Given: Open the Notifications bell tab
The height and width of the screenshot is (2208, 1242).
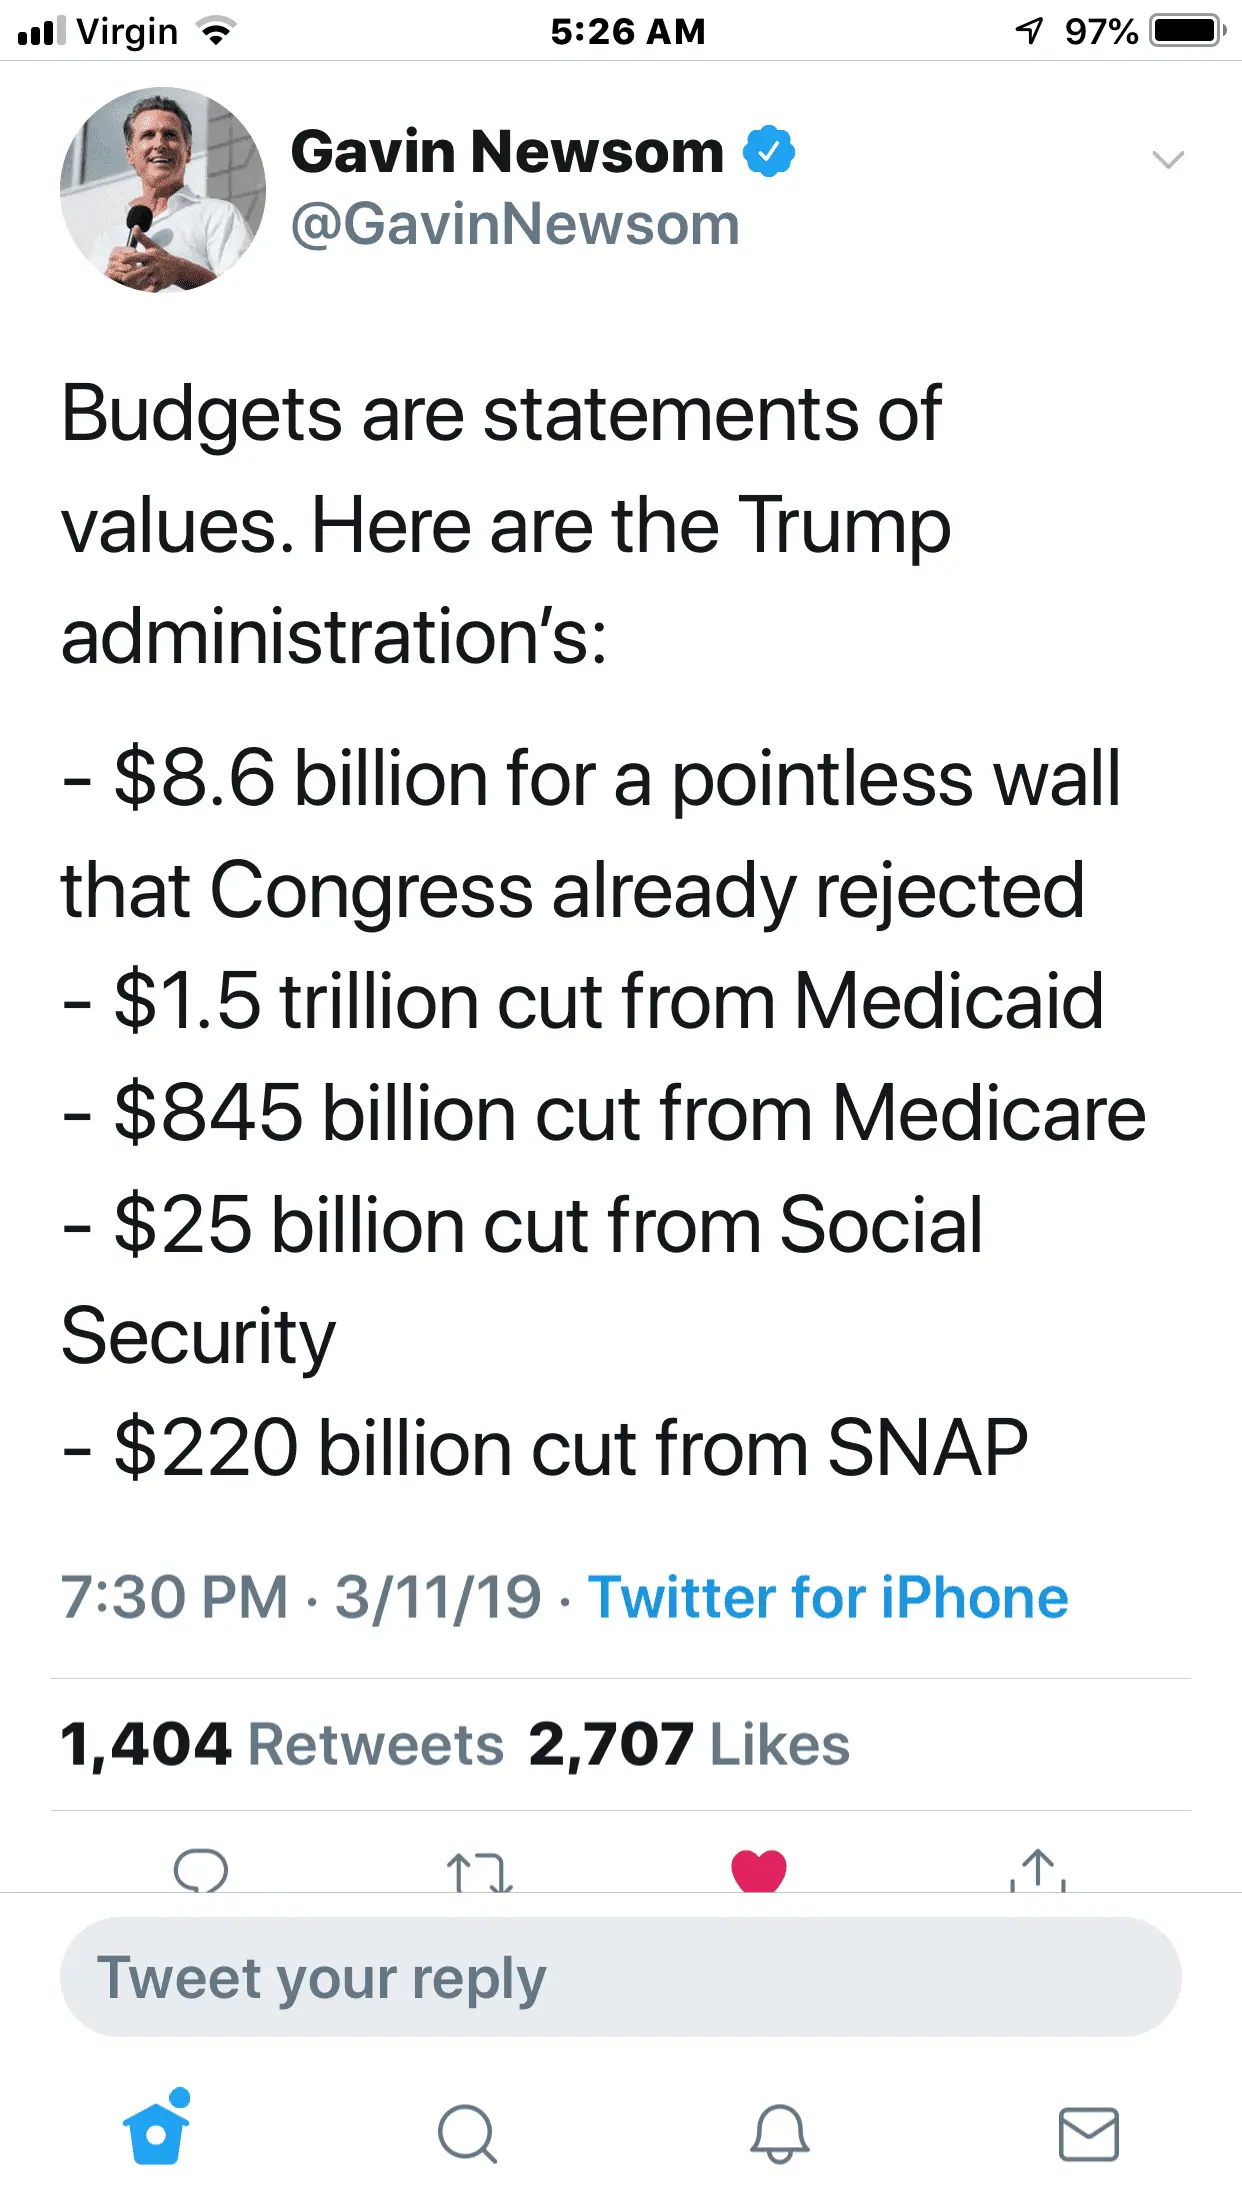Looking at the screenshot, I should pos(779,2133).
